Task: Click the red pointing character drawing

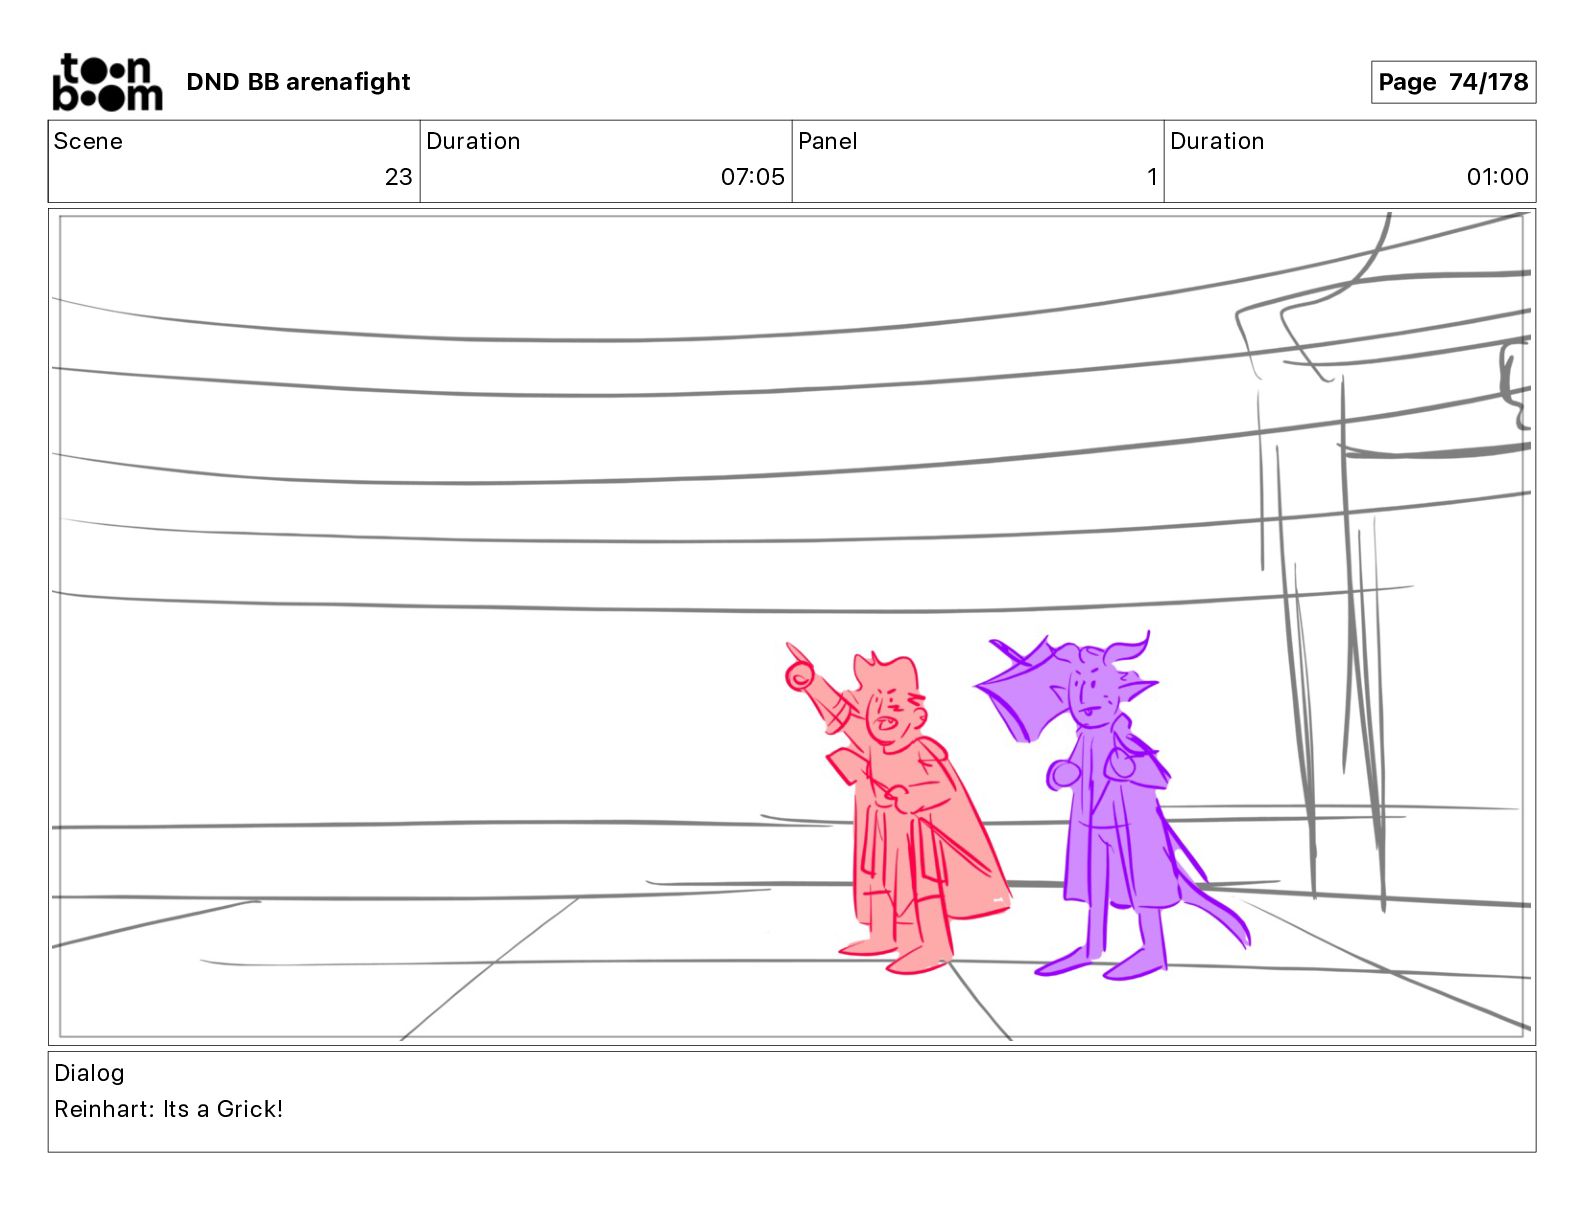Action: coord(898,809)
